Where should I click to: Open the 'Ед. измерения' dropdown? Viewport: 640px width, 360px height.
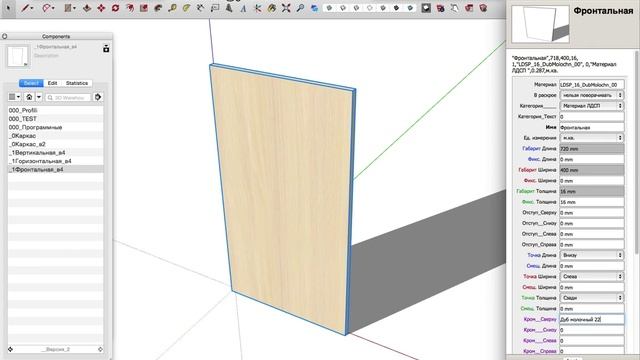tap(591, 138)
